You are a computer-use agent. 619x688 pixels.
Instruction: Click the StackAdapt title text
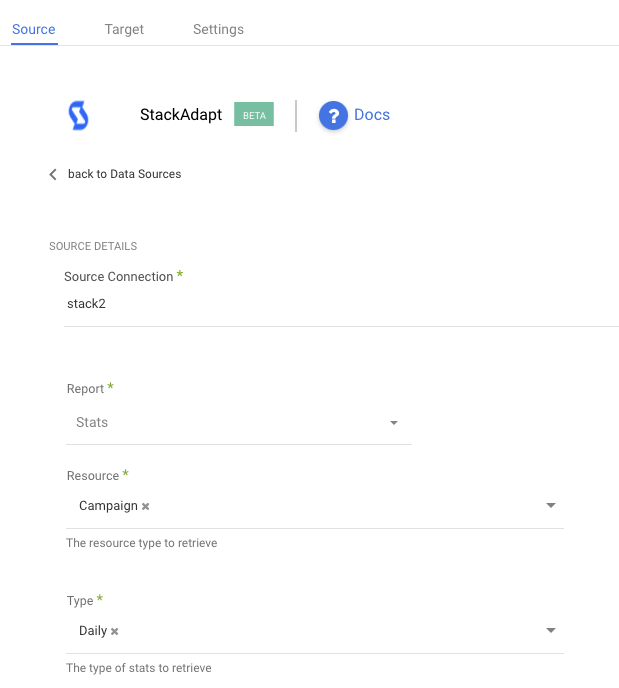pyautogui.click(x=181, y=115)
